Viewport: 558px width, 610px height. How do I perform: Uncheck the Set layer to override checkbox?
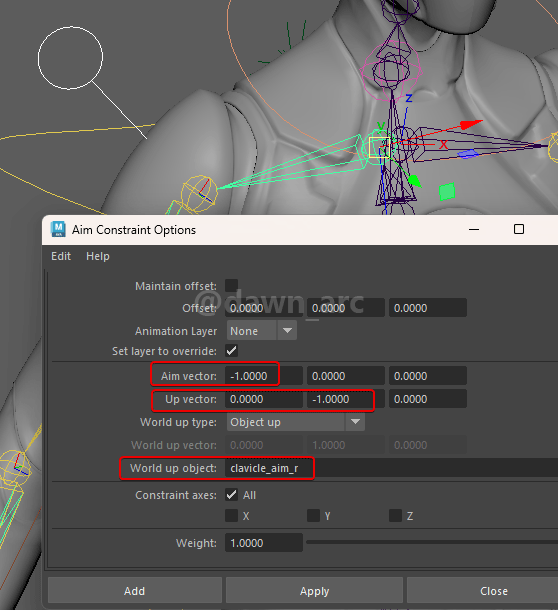(232, 351)
